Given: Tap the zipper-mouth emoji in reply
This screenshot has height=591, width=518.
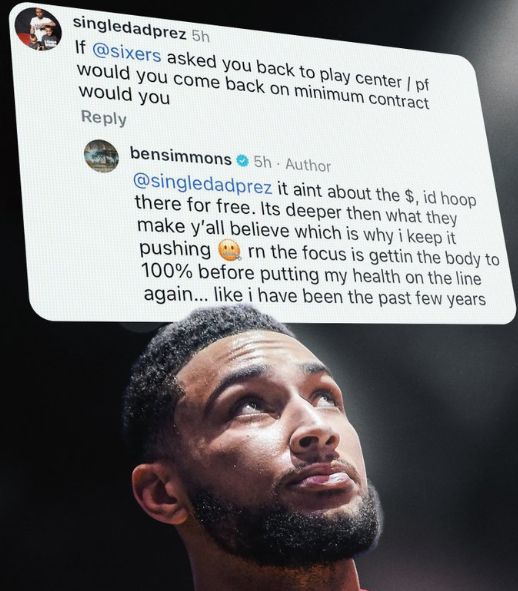Looking at the screenshot, I should point(229,250).
